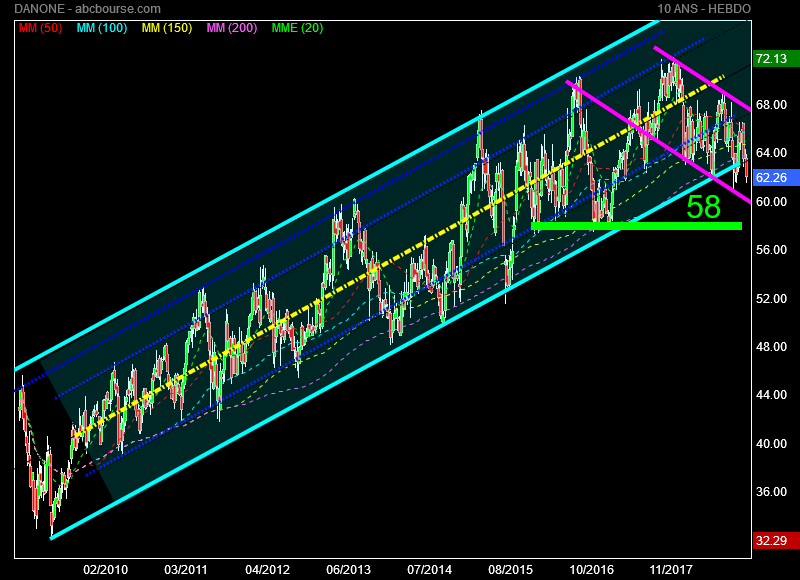Click the 10 ANS - HEBDO label
This screenshot has height=580, width=800.
pyautogui.click(x=704, y=9)
